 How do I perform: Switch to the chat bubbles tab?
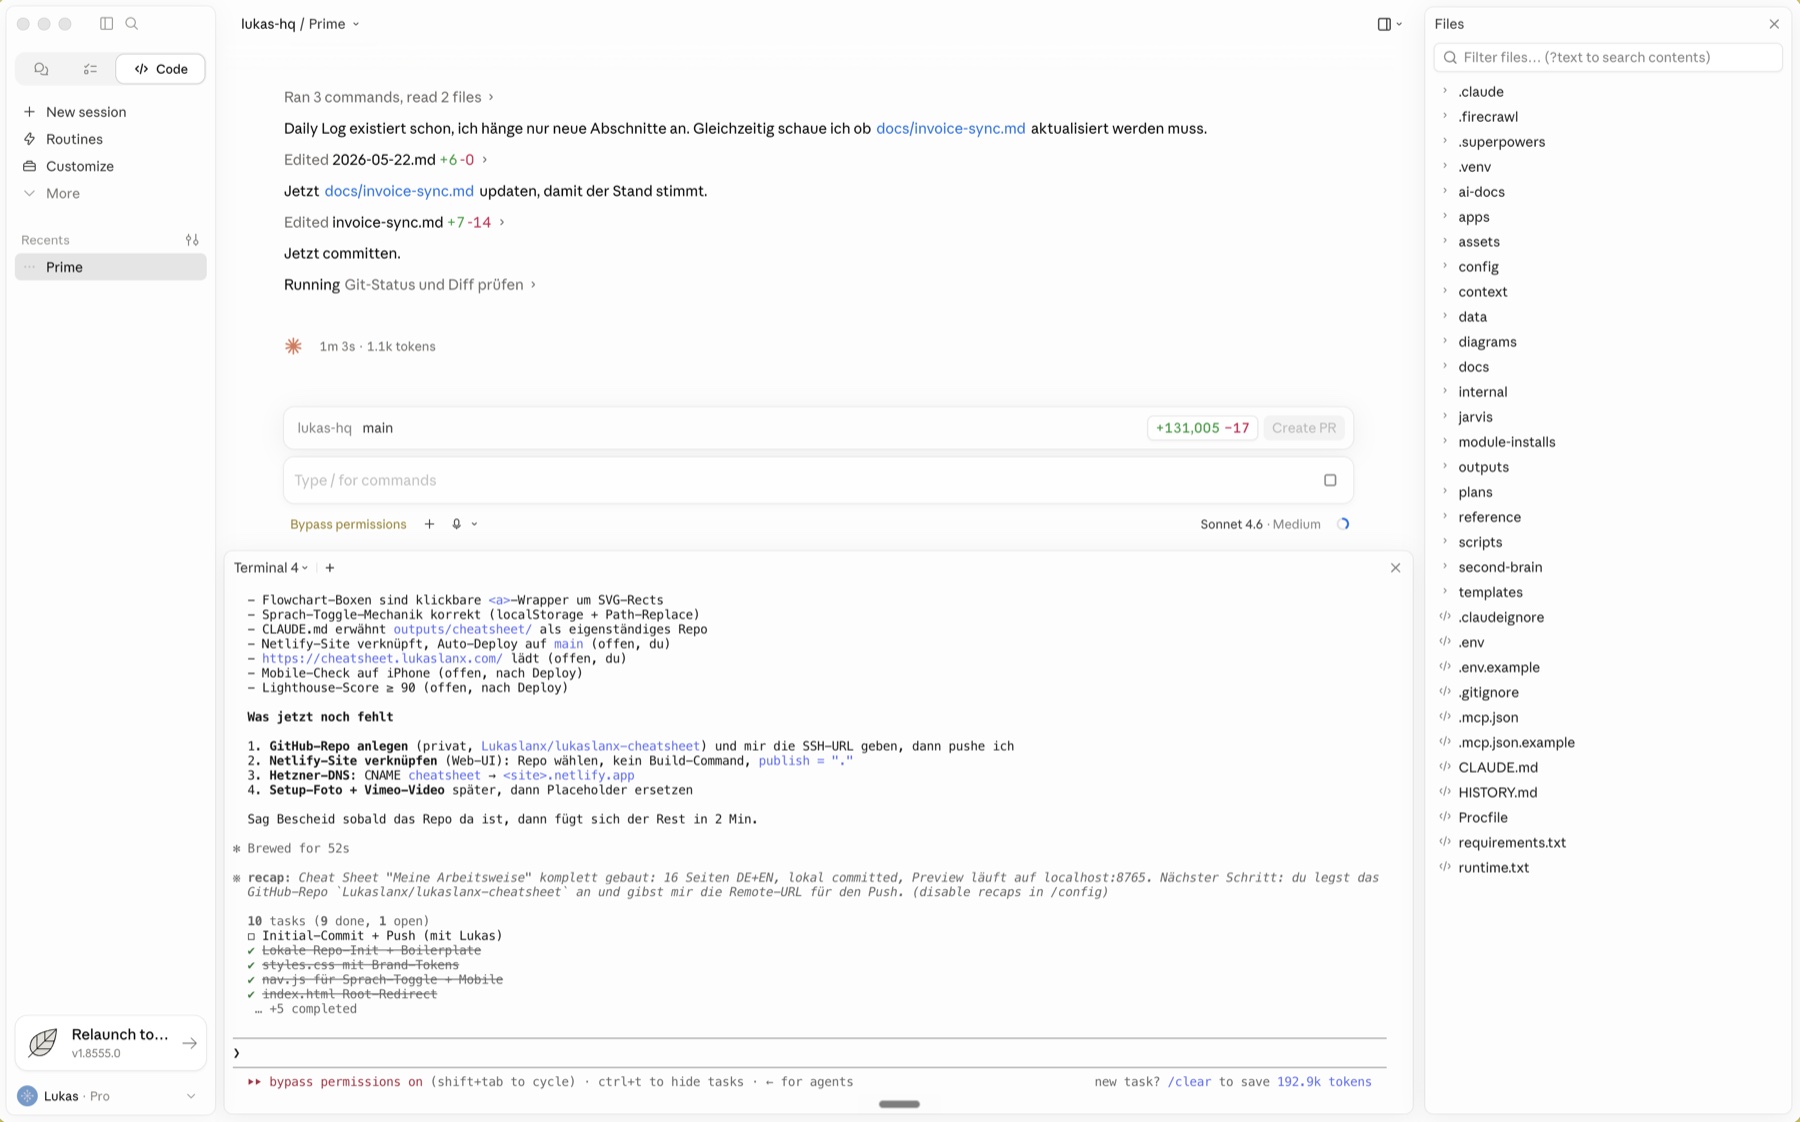click(41, 69)
